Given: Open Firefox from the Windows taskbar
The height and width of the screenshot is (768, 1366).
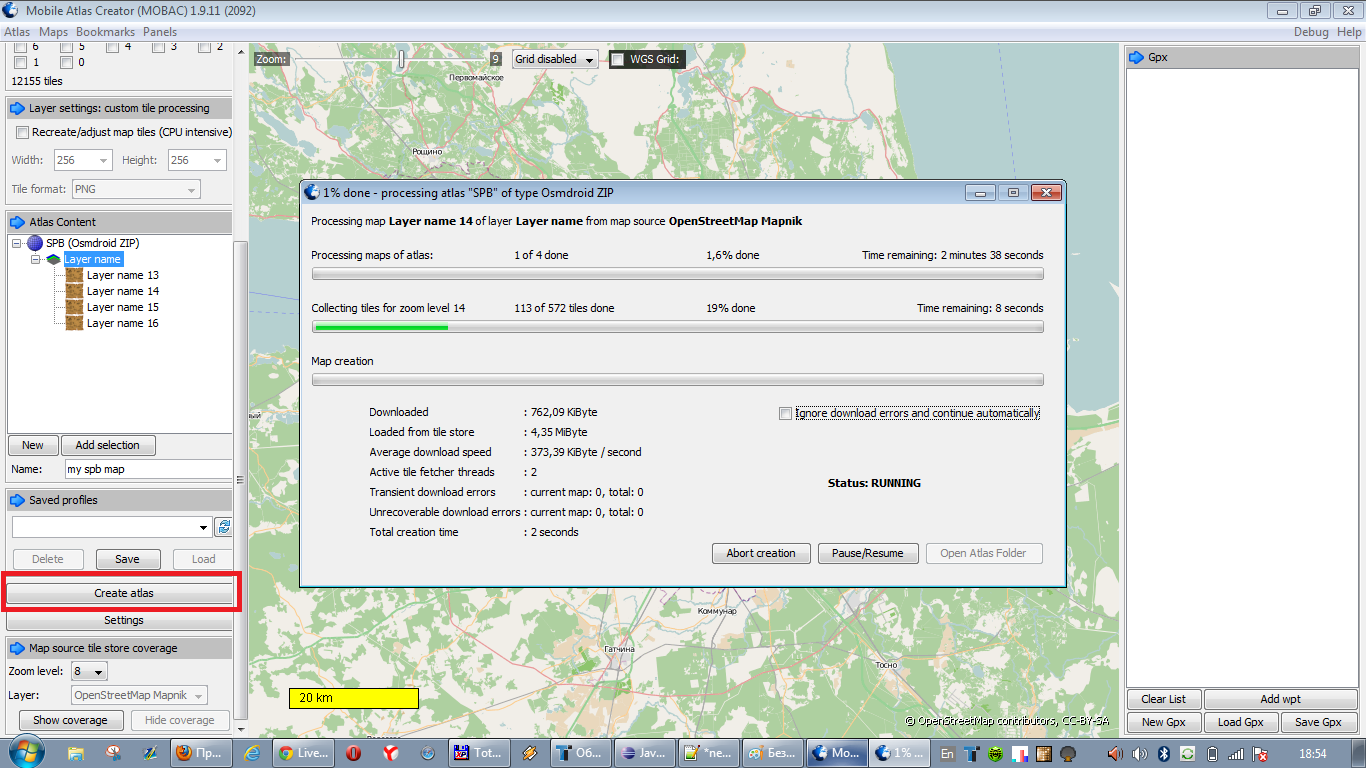Looking at the screenshot, I should pyautogui.click(x=198, y=753).
